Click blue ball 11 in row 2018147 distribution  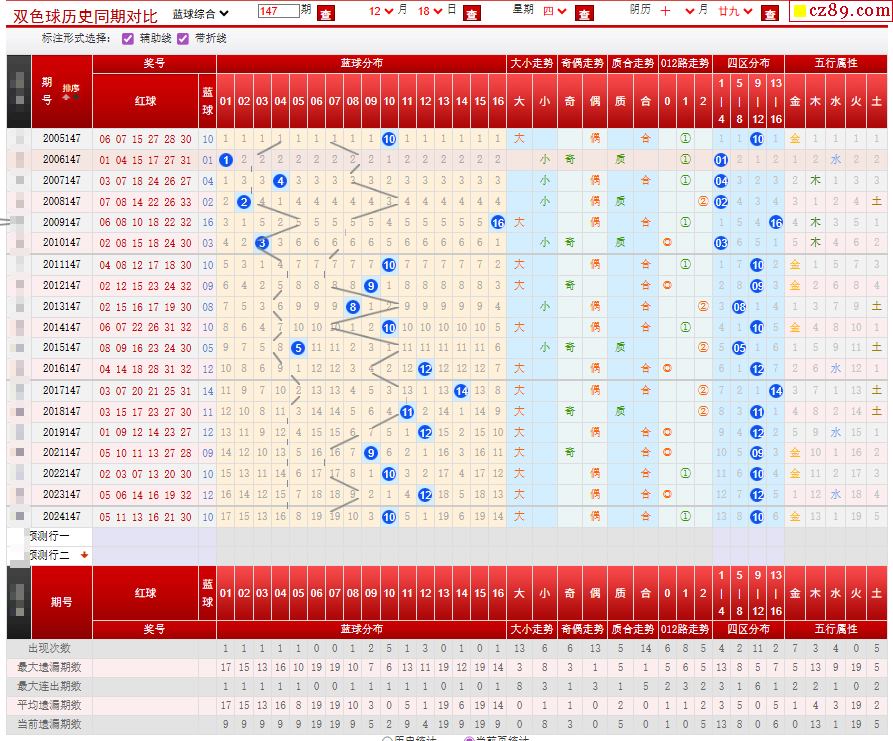coord(407,412)
